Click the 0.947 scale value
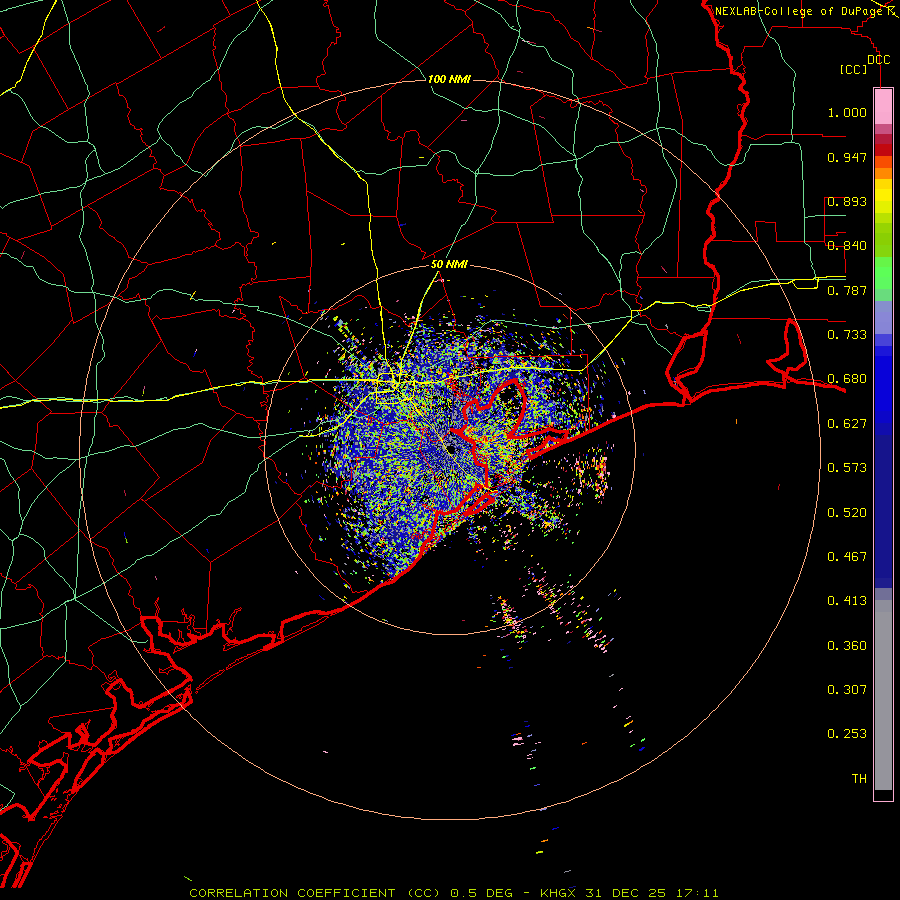 (x=847, y=157)
